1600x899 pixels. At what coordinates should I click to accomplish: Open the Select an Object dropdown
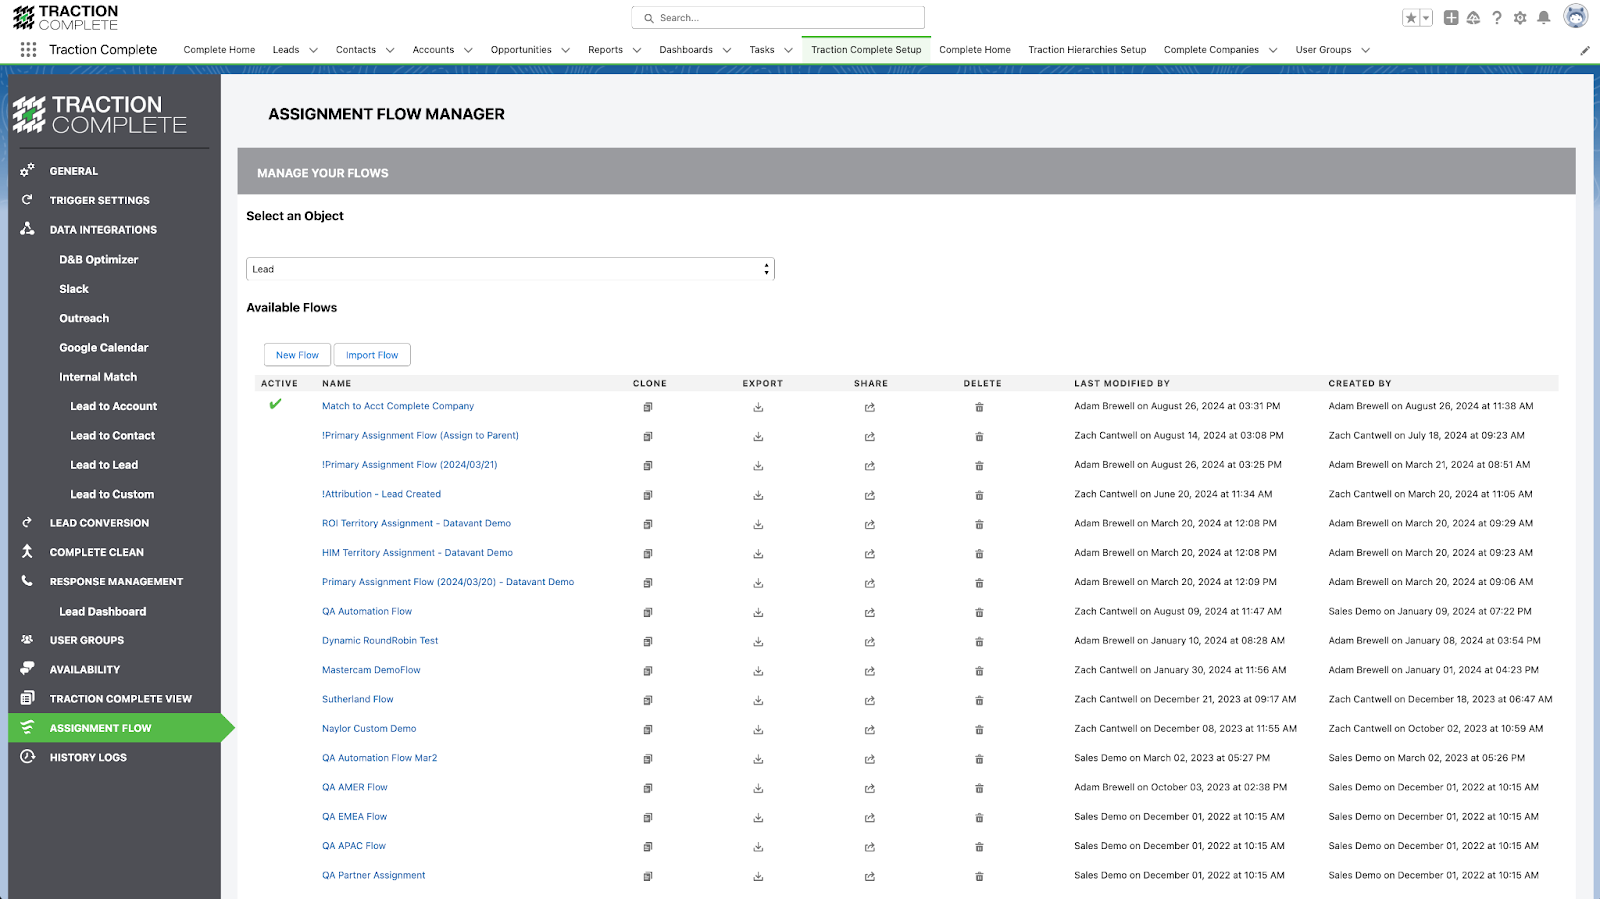pos(510,269)
